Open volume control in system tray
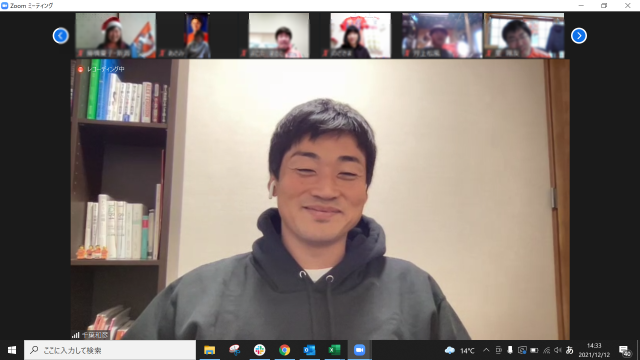The width and height of the screenshot is (640, 360). click(x=558, y=350)
